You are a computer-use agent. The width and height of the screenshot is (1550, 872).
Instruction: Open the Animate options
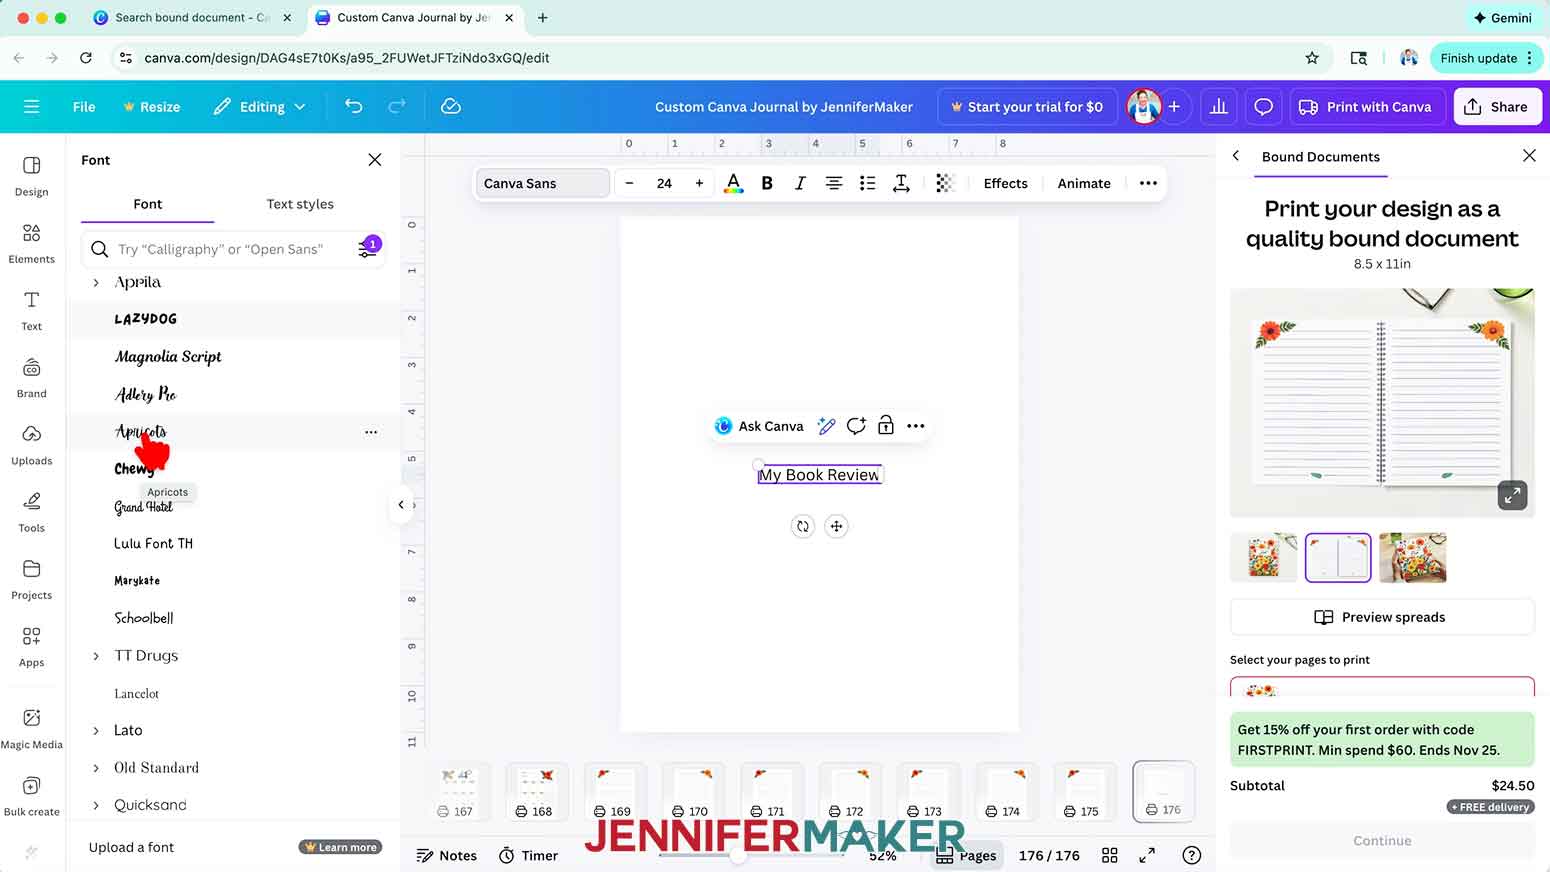point(1084,183)
